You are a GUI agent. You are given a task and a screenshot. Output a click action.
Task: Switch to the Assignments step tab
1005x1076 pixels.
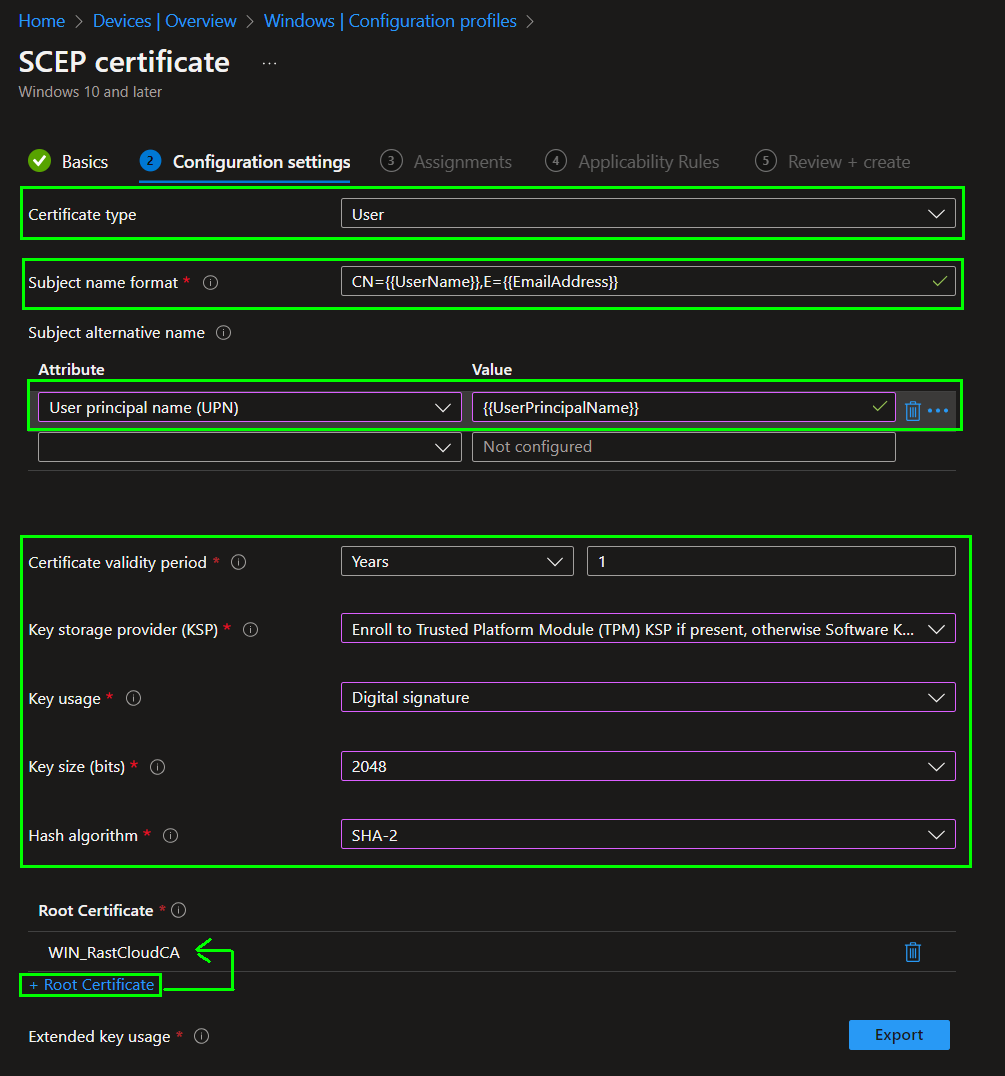click(446, 161)
